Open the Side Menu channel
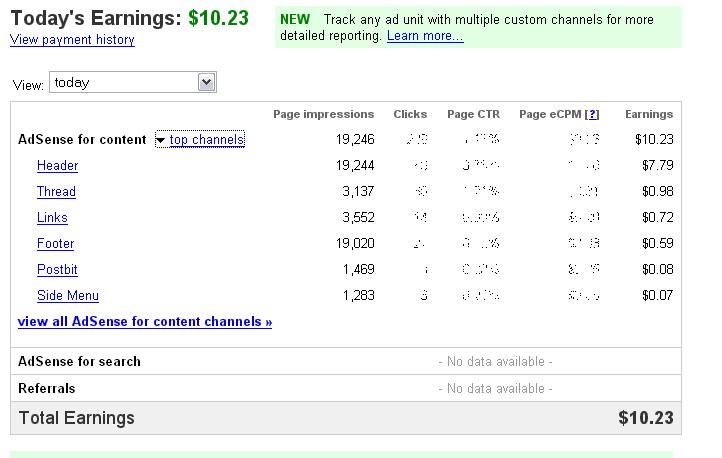 67,296
